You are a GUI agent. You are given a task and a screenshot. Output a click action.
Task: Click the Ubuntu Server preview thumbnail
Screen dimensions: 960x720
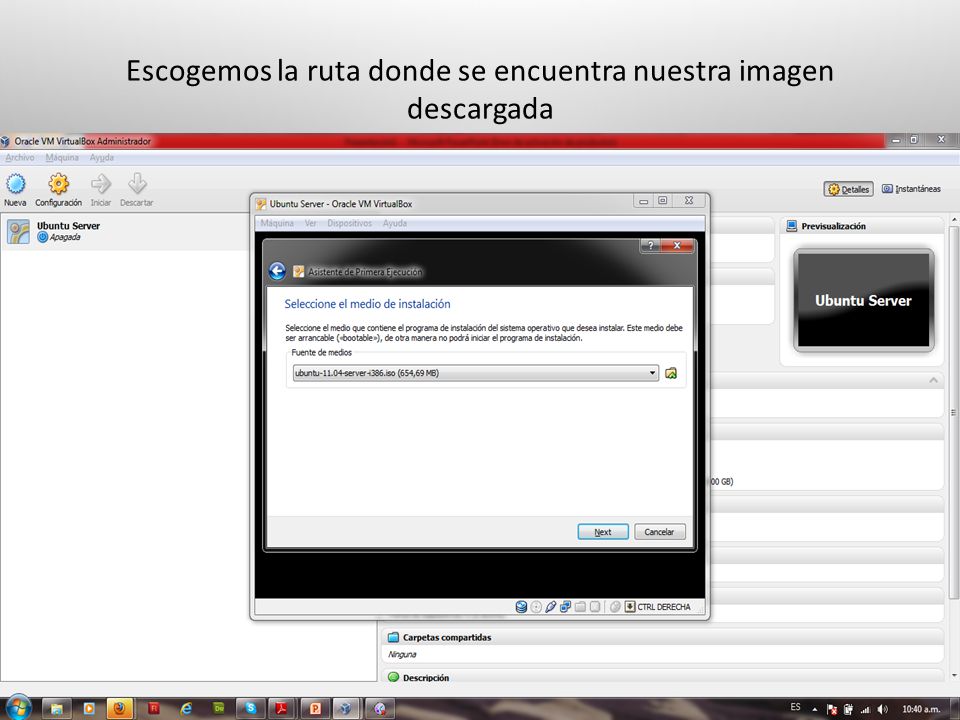[x=864, y=300]
